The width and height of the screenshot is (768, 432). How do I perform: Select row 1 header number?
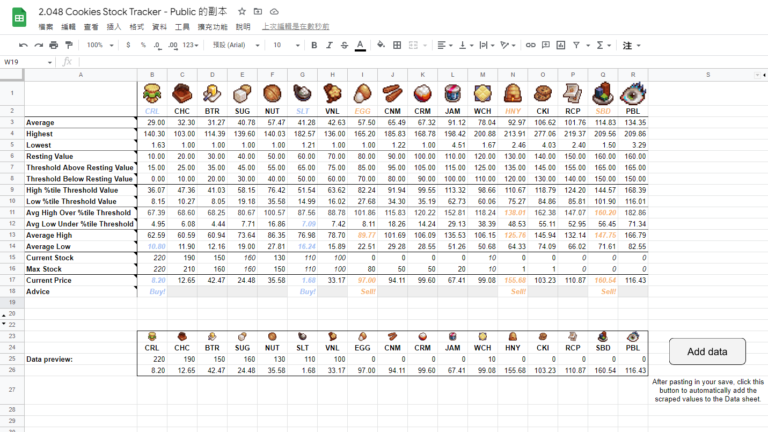12,93
